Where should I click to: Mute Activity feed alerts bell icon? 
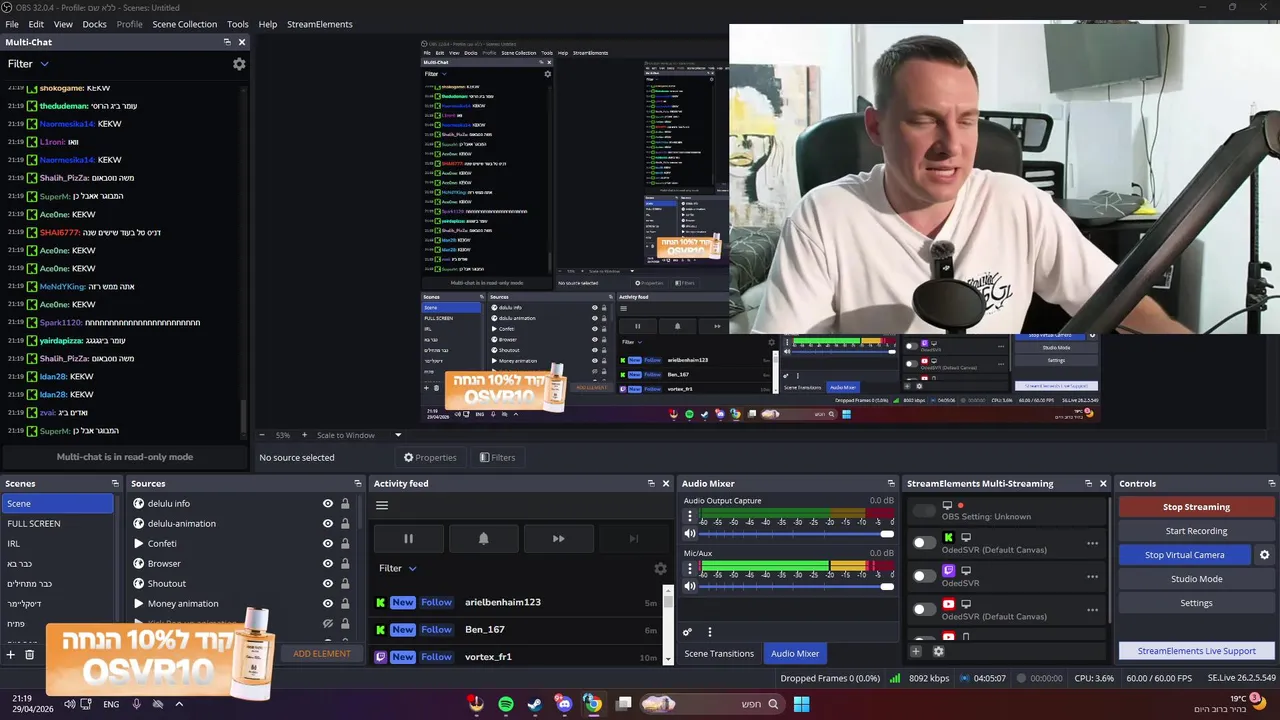pos(483,539)
